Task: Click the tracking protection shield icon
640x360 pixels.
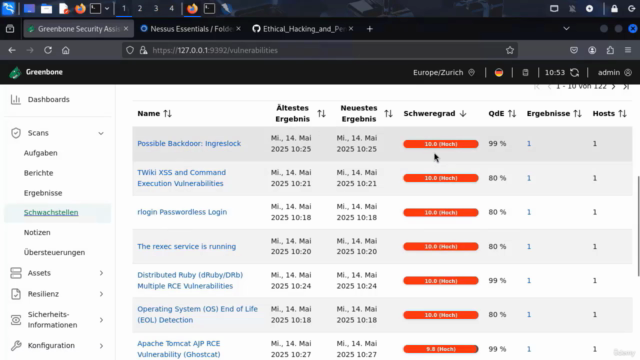Action: [x=130, y=50]
